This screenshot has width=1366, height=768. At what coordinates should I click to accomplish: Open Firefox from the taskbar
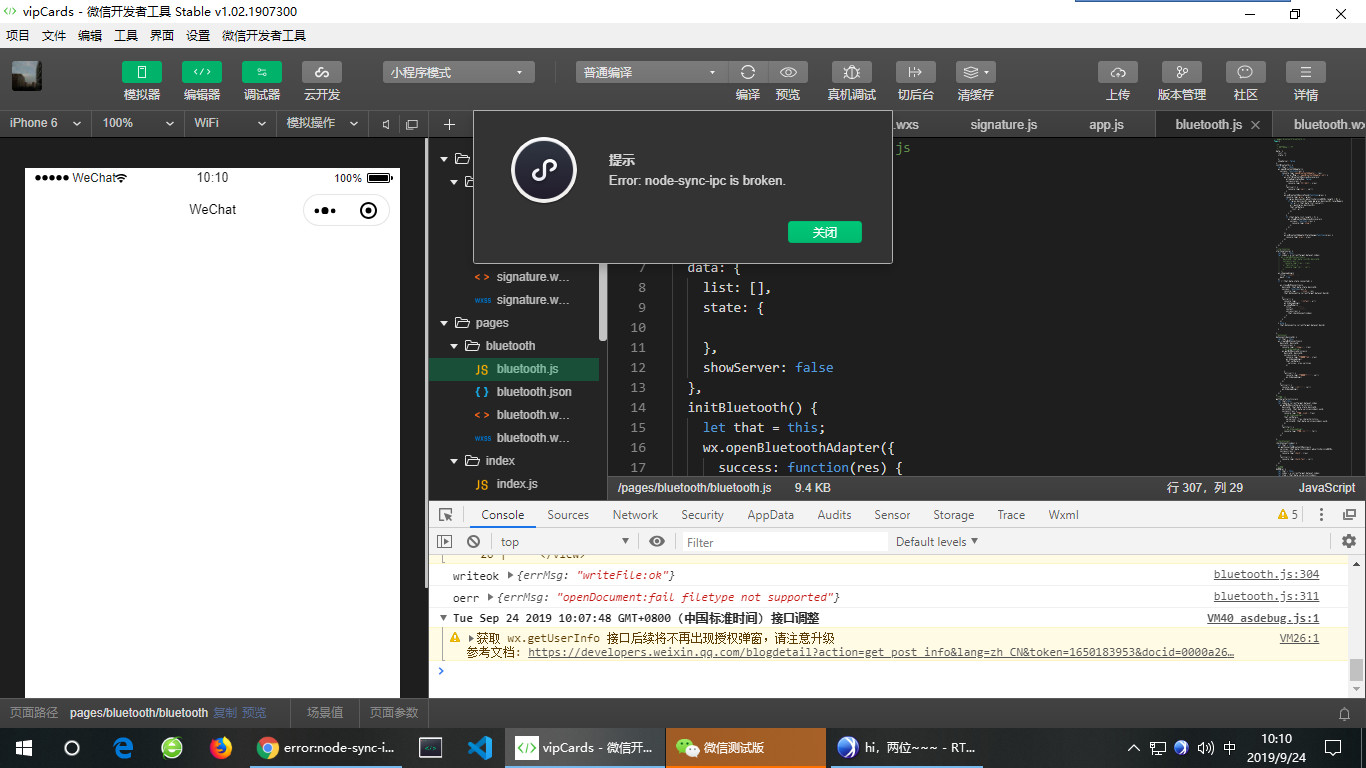[x=221, y=747]
